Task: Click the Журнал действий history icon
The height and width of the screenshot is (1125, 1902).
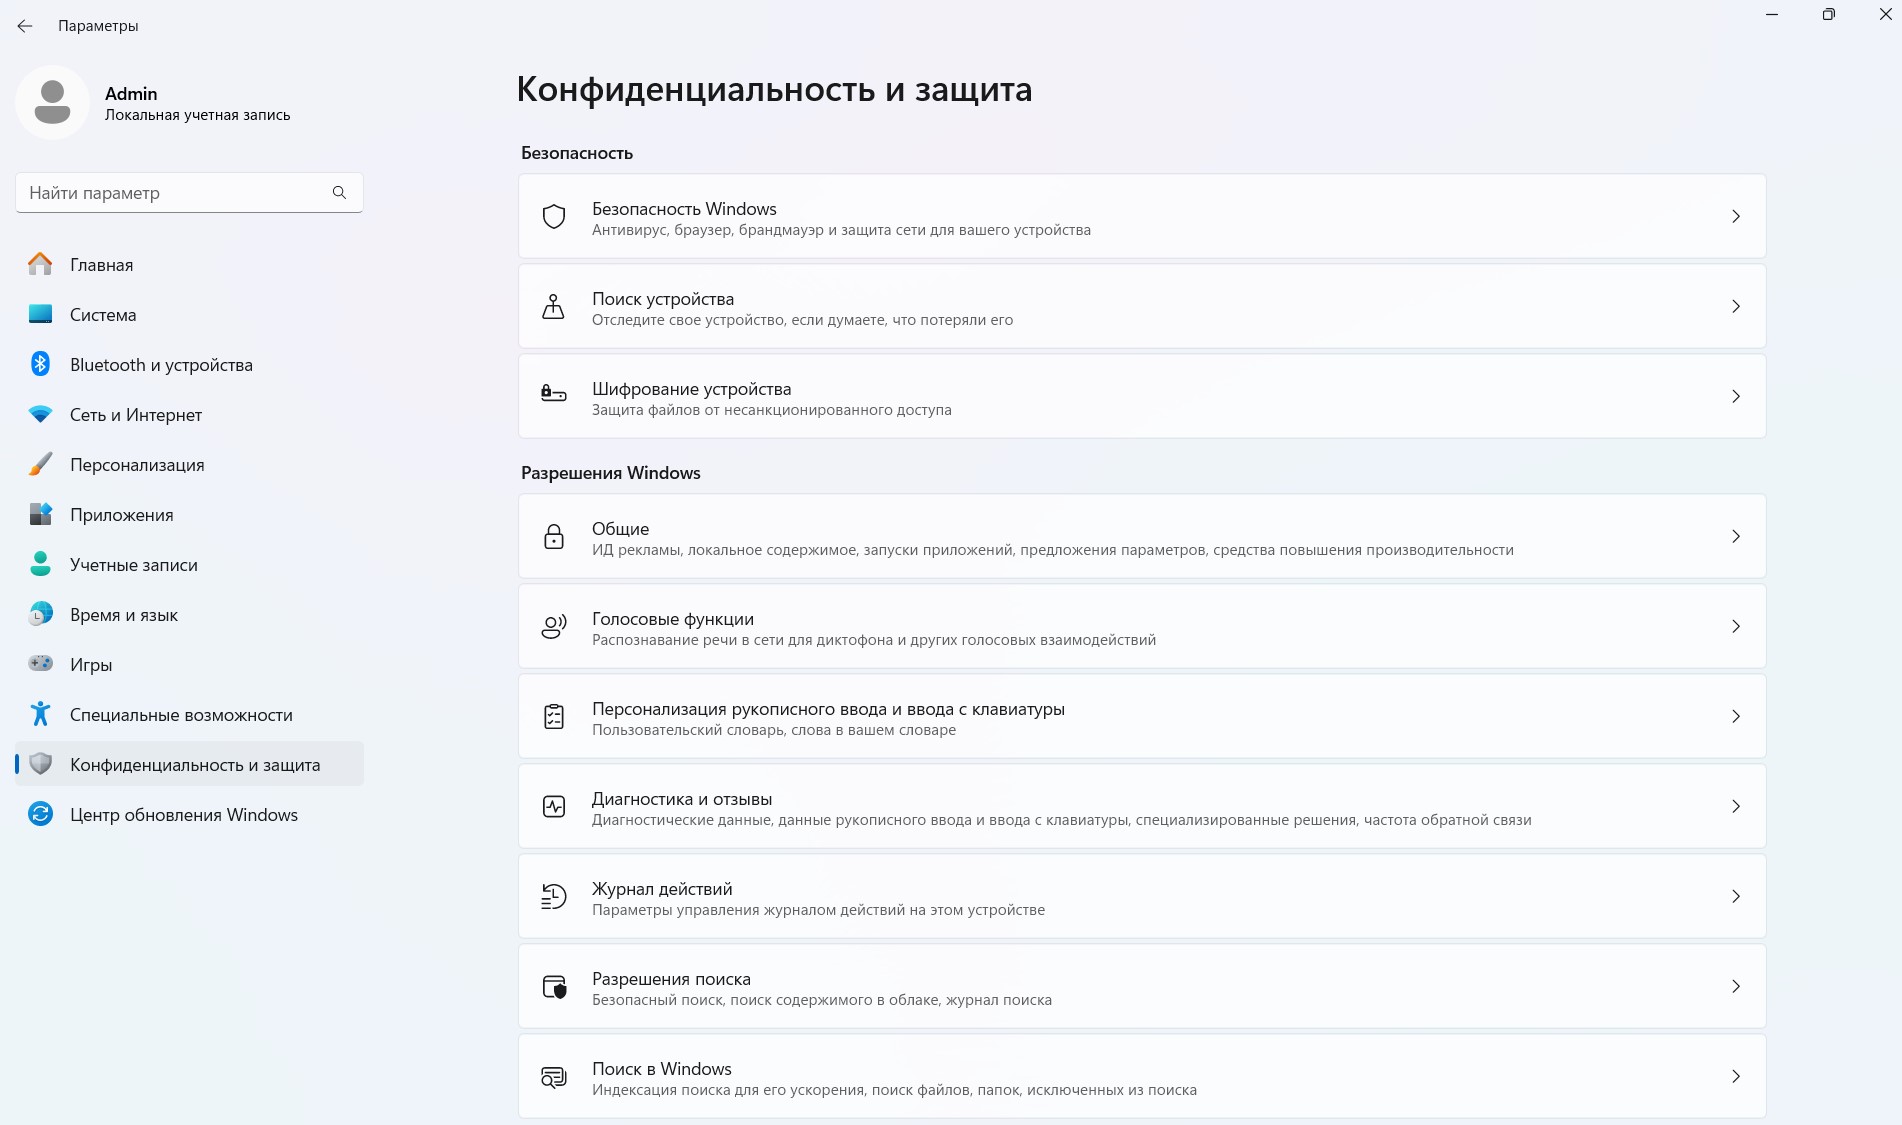Action: point(553,896)
